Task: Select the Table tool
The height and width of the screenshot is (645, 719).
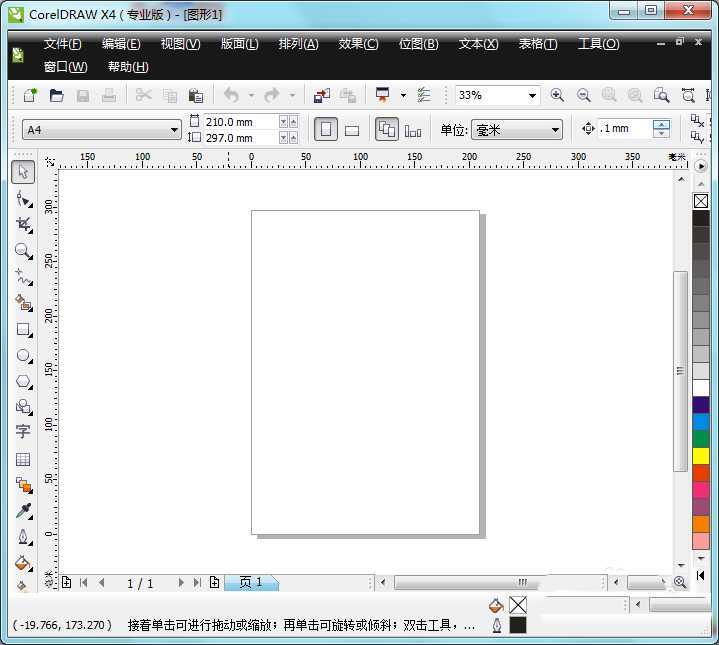Action: coord(23,459)
